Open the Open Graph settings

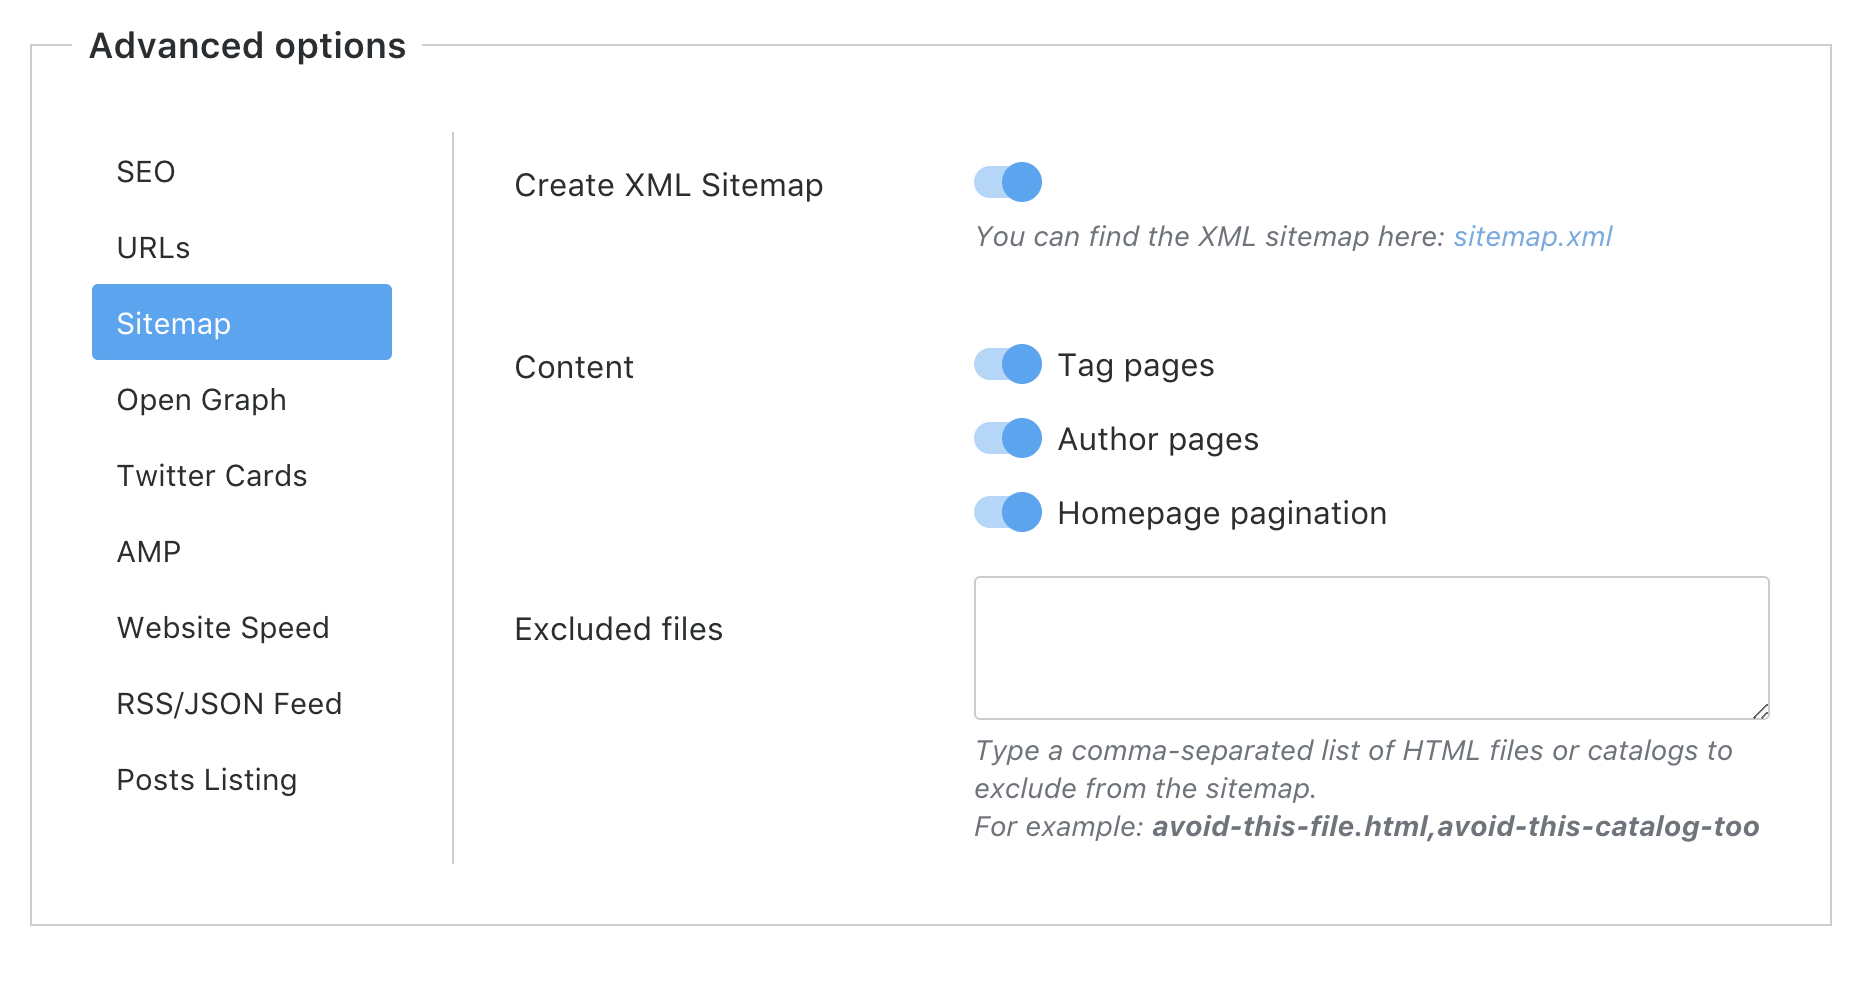pyautogui.click(x=202, y=399)
